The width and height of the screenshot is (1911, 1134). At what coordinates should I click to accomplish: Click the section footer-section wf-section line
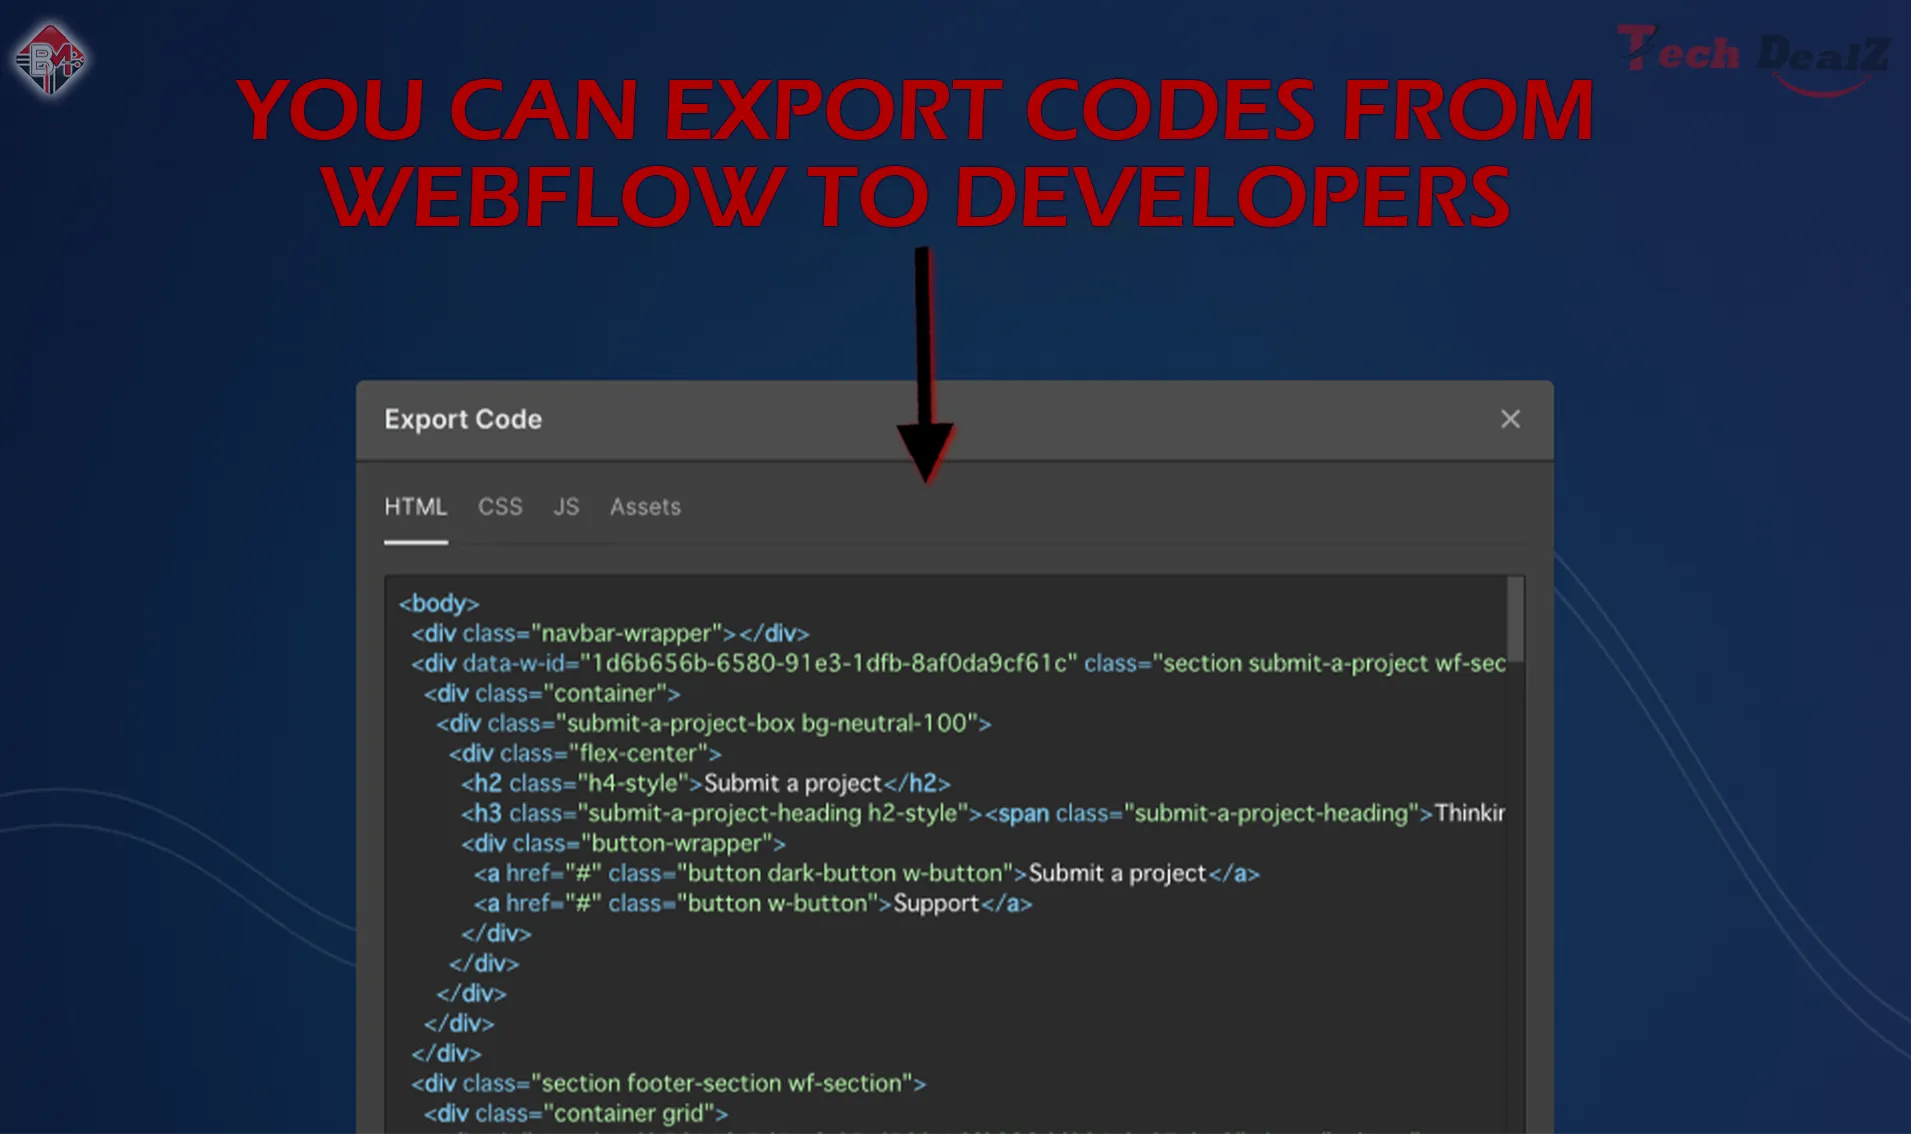pyautogui.click(x=669, y=1083)
